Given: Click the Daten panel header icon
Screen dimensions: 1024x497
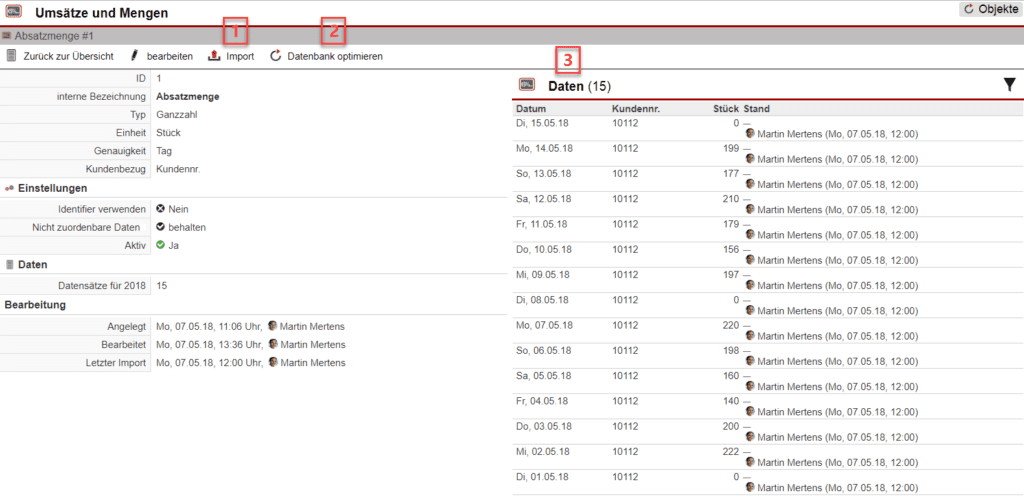Looking at the screenshot, I should point(527,86).
